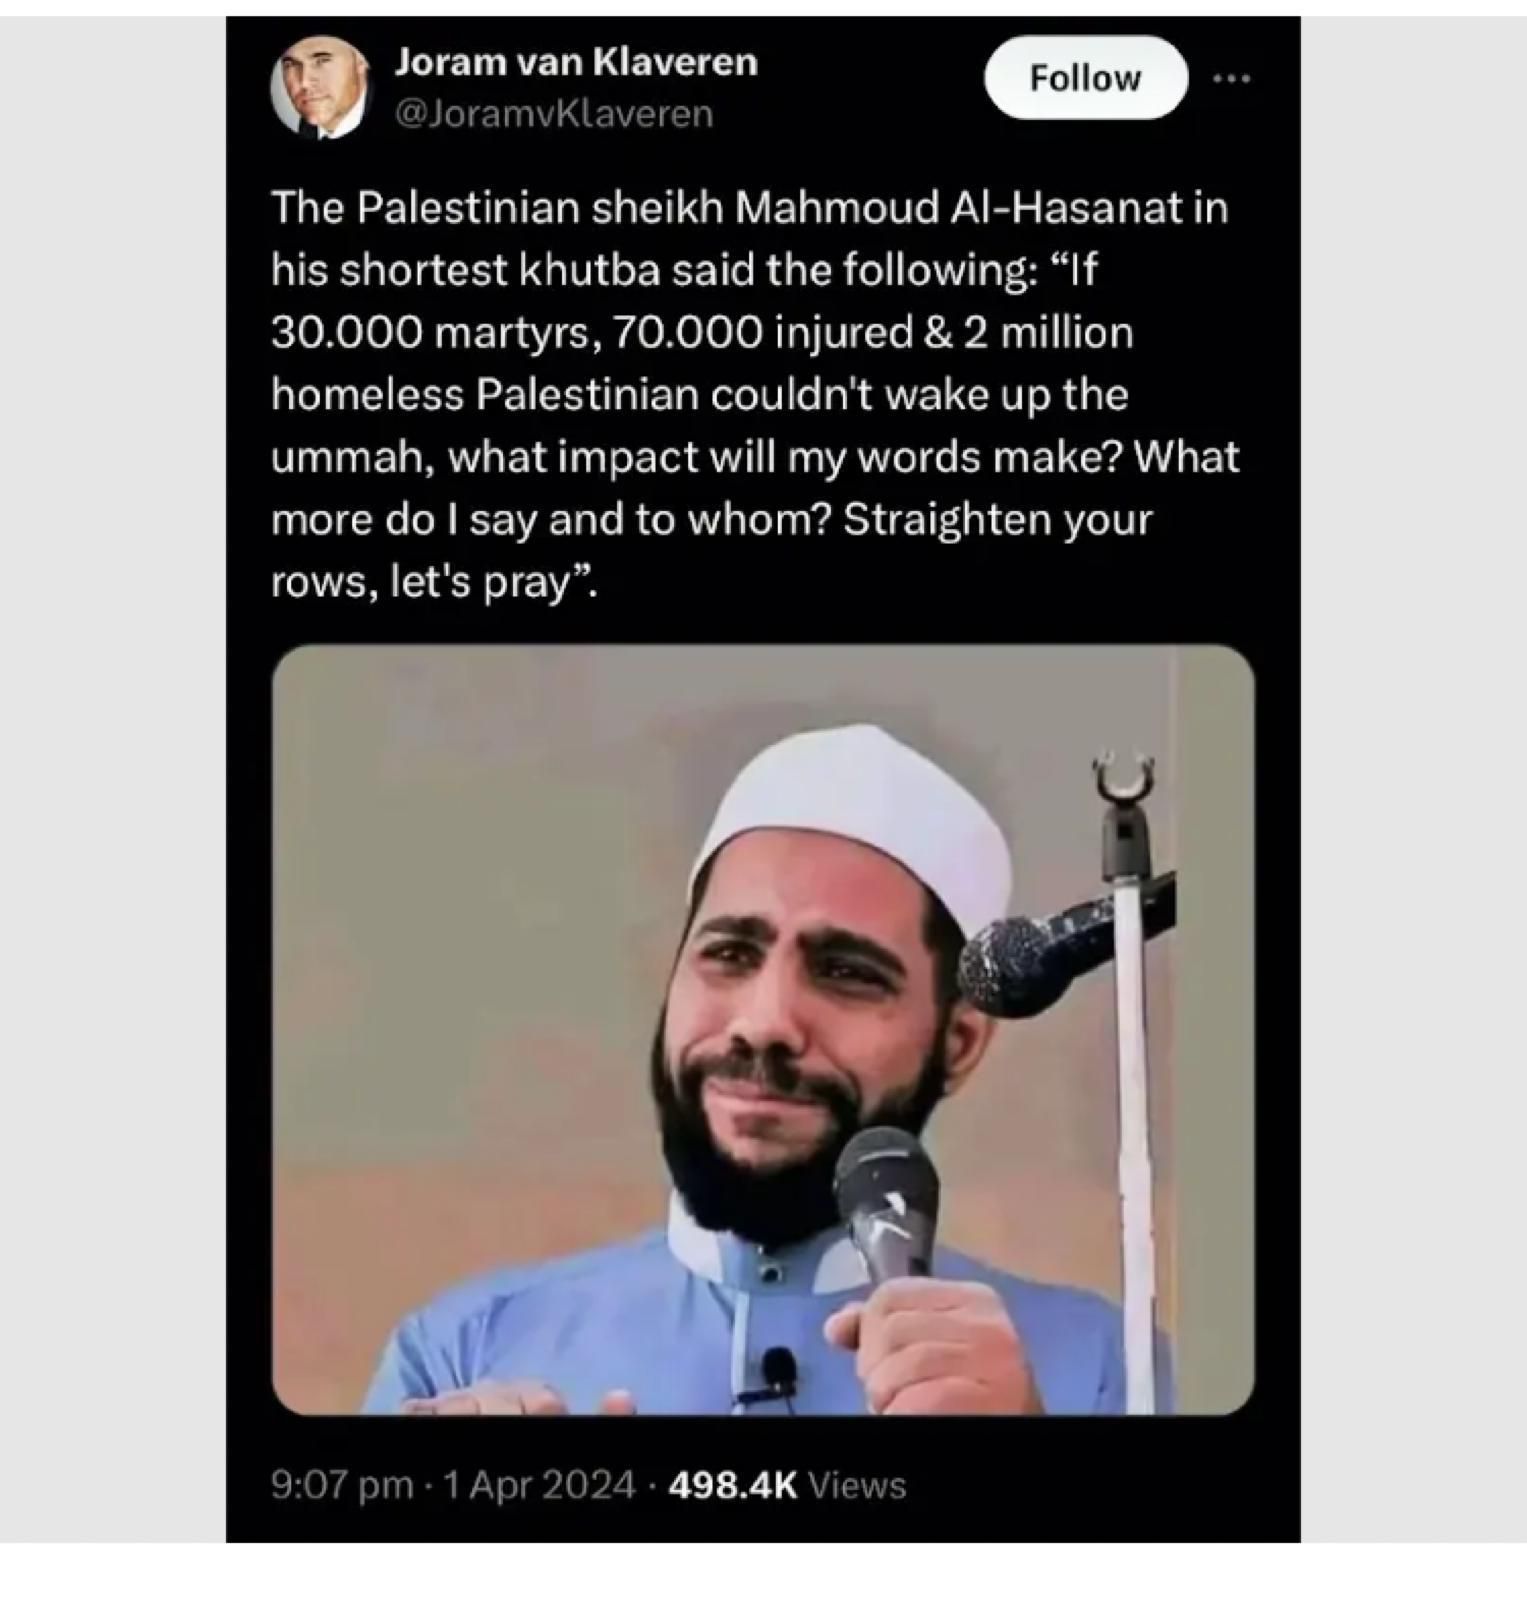This screenshot has width=1527, height=1600.
Task: Click the gray margin left of the tweet
Action: click(x=112, y=780)
